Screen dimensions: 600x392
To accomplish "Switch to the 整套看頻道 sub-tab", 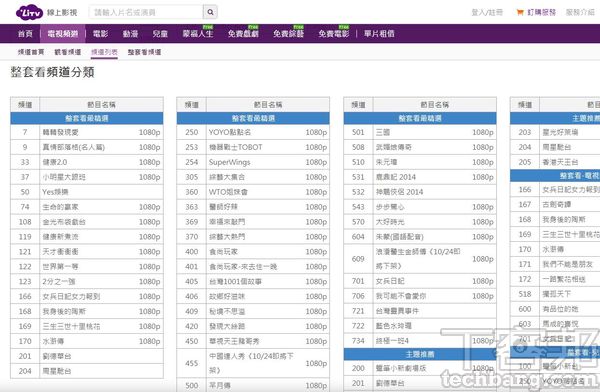I will click(144, 52).
